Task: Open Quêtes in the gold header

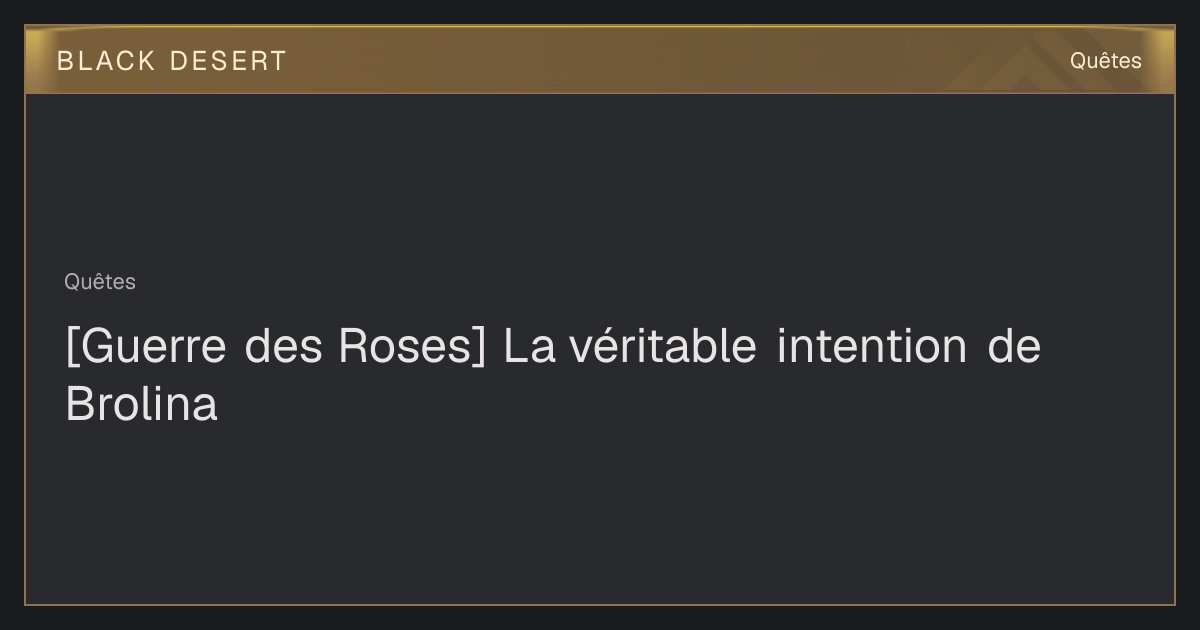Action: (1105, 61)
